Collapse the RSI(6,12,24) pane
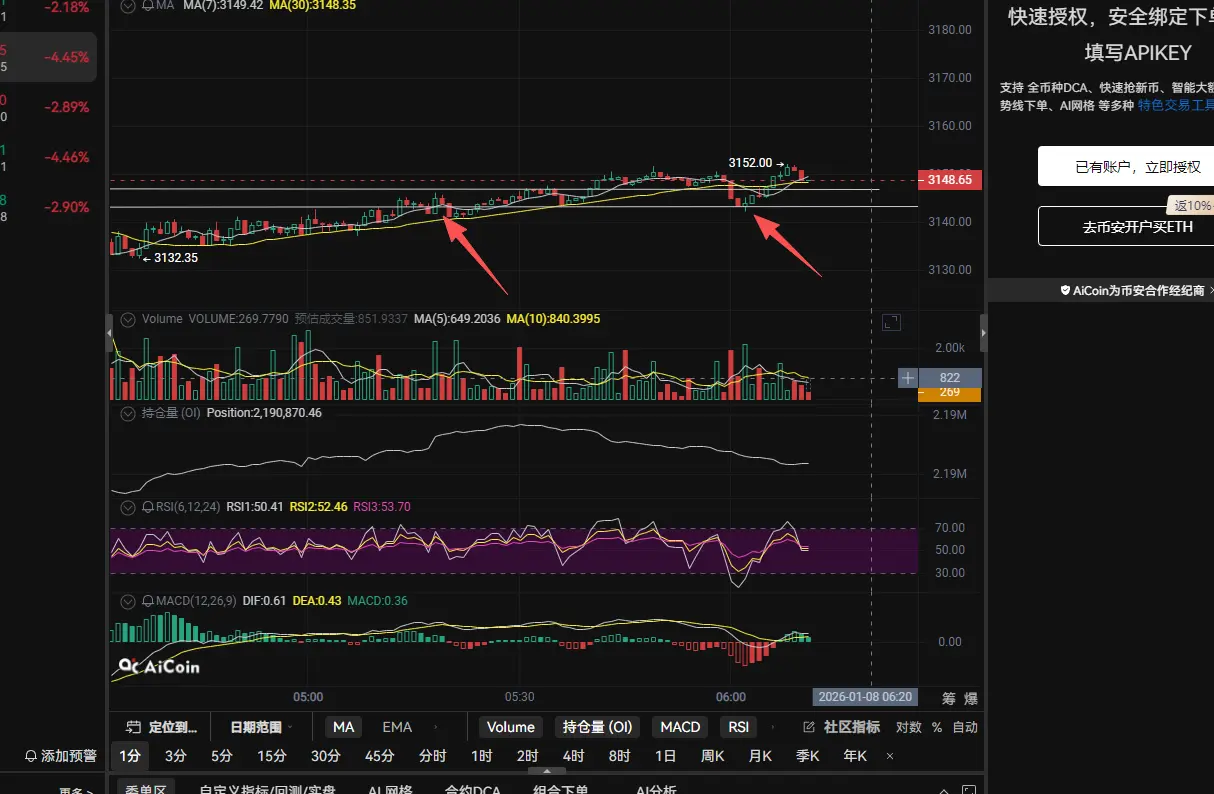Viewport: 1214px width, 794px height. point(128,507)
